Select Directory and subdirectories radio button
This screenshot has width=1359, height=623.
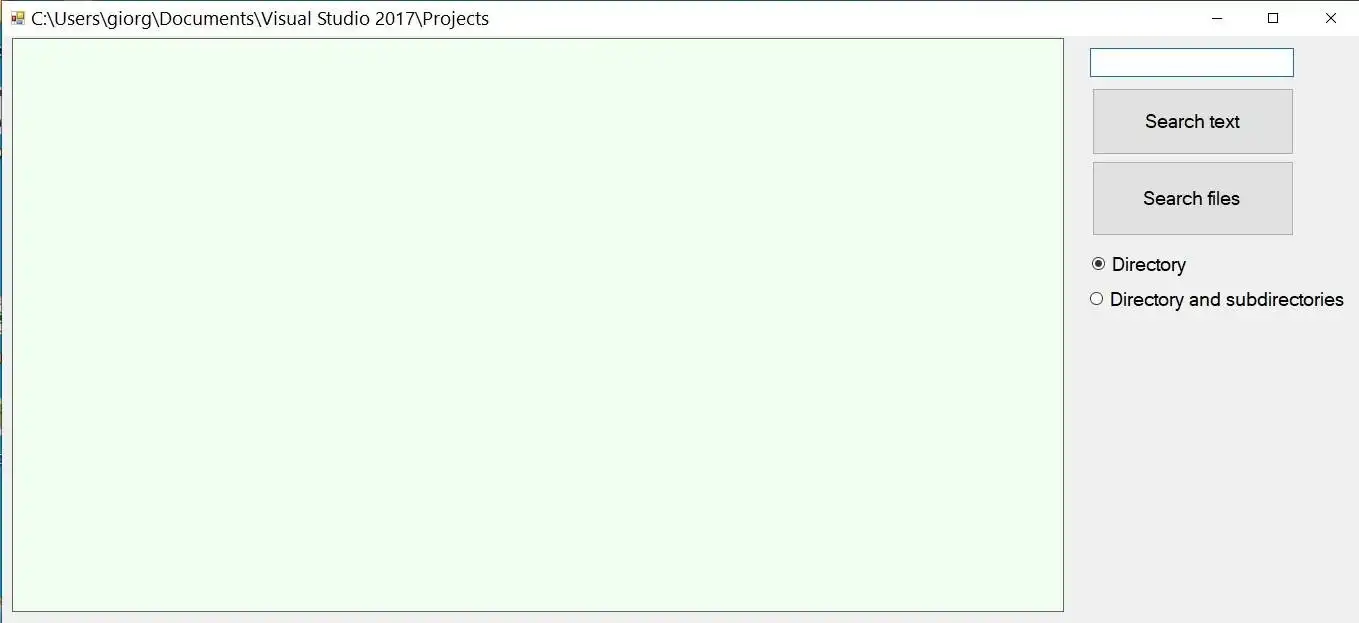1096,299
